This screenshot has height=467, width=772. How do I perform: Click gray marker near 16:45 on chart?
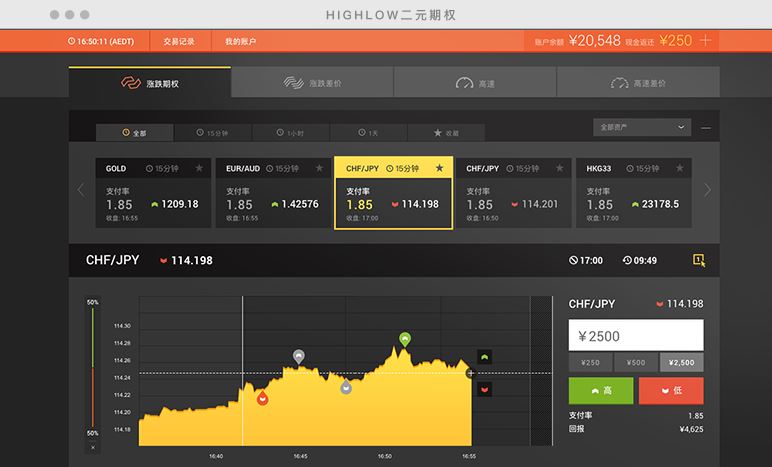coord(298,356)
